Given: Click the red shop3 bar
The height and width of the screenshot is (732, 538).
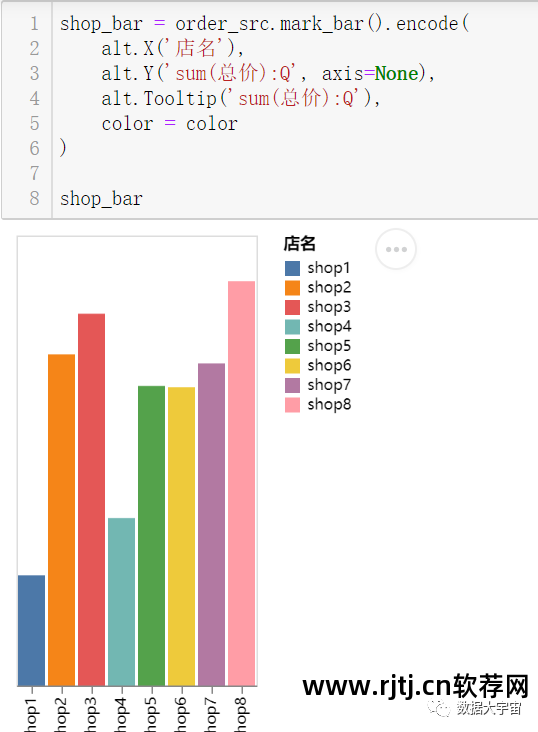Looking at the screenshot, I should point(92,500).
